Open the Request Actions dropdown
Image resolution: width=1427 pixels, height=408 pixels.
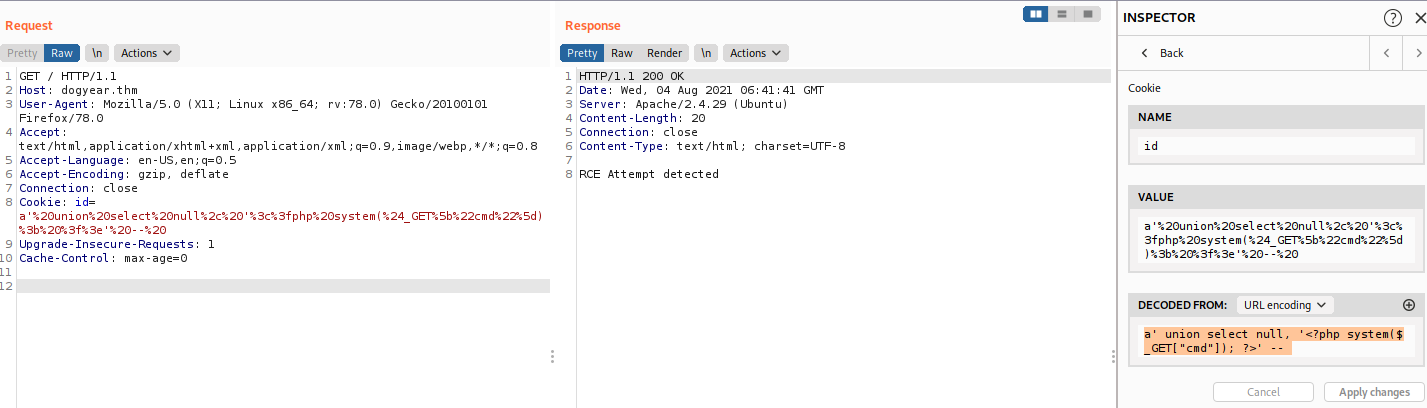click(x=146, y=53)
